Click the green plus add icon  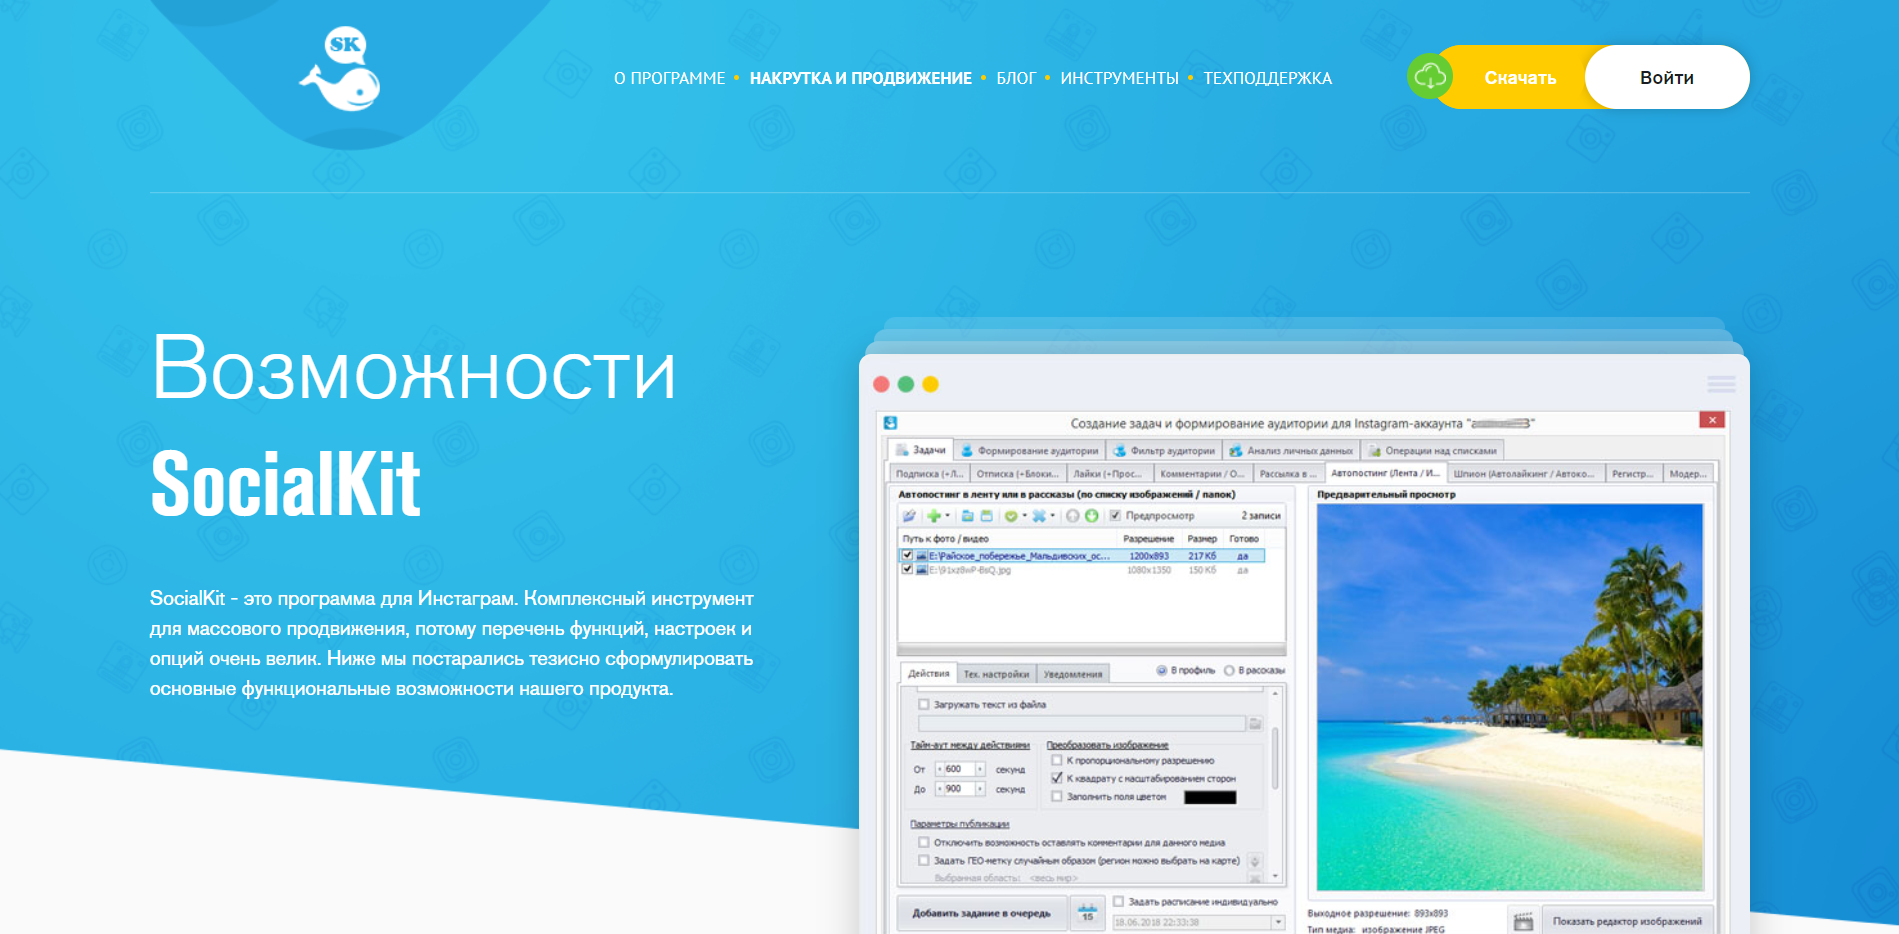(x=934, y=516)
